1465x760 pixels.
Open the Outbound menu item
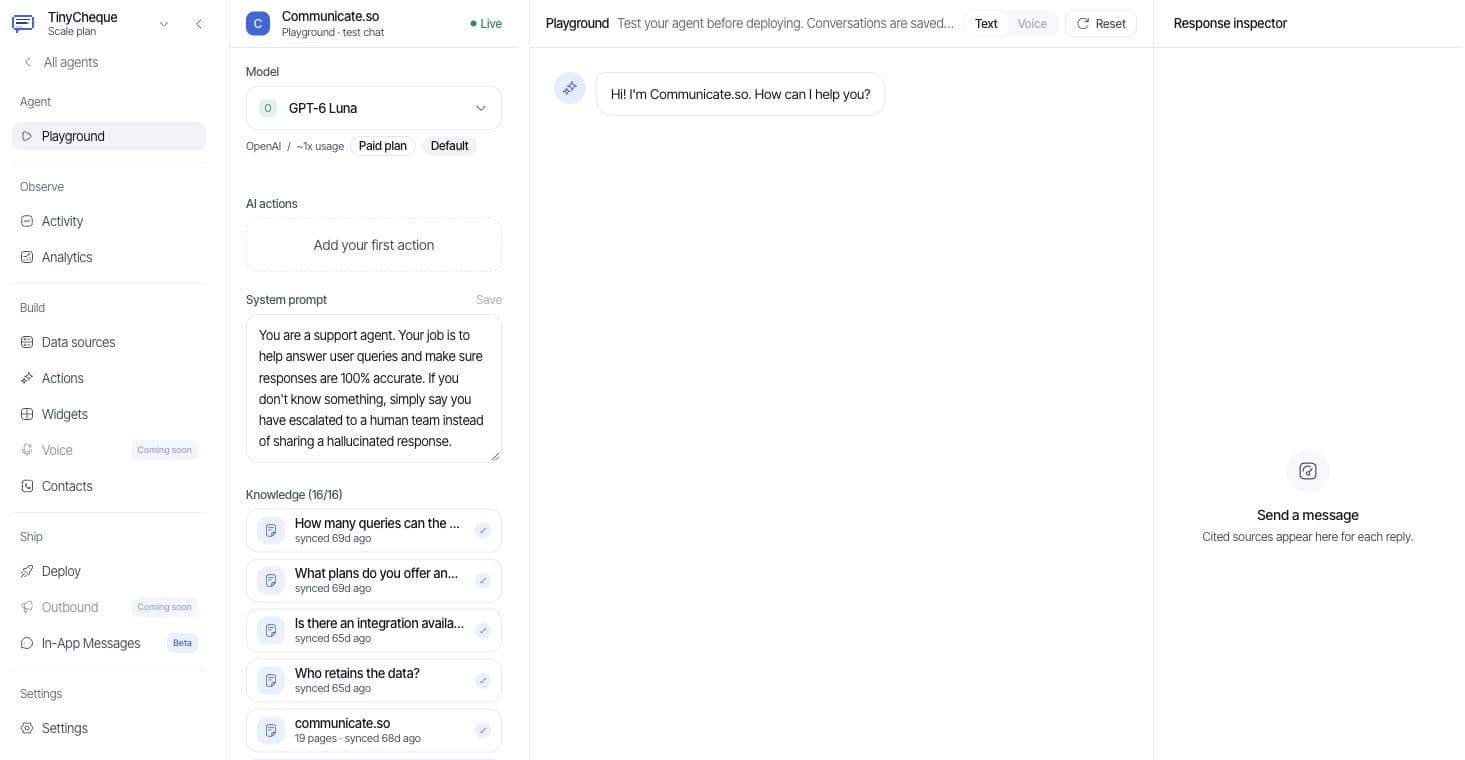pyautogui.click(x=109, y=607)
